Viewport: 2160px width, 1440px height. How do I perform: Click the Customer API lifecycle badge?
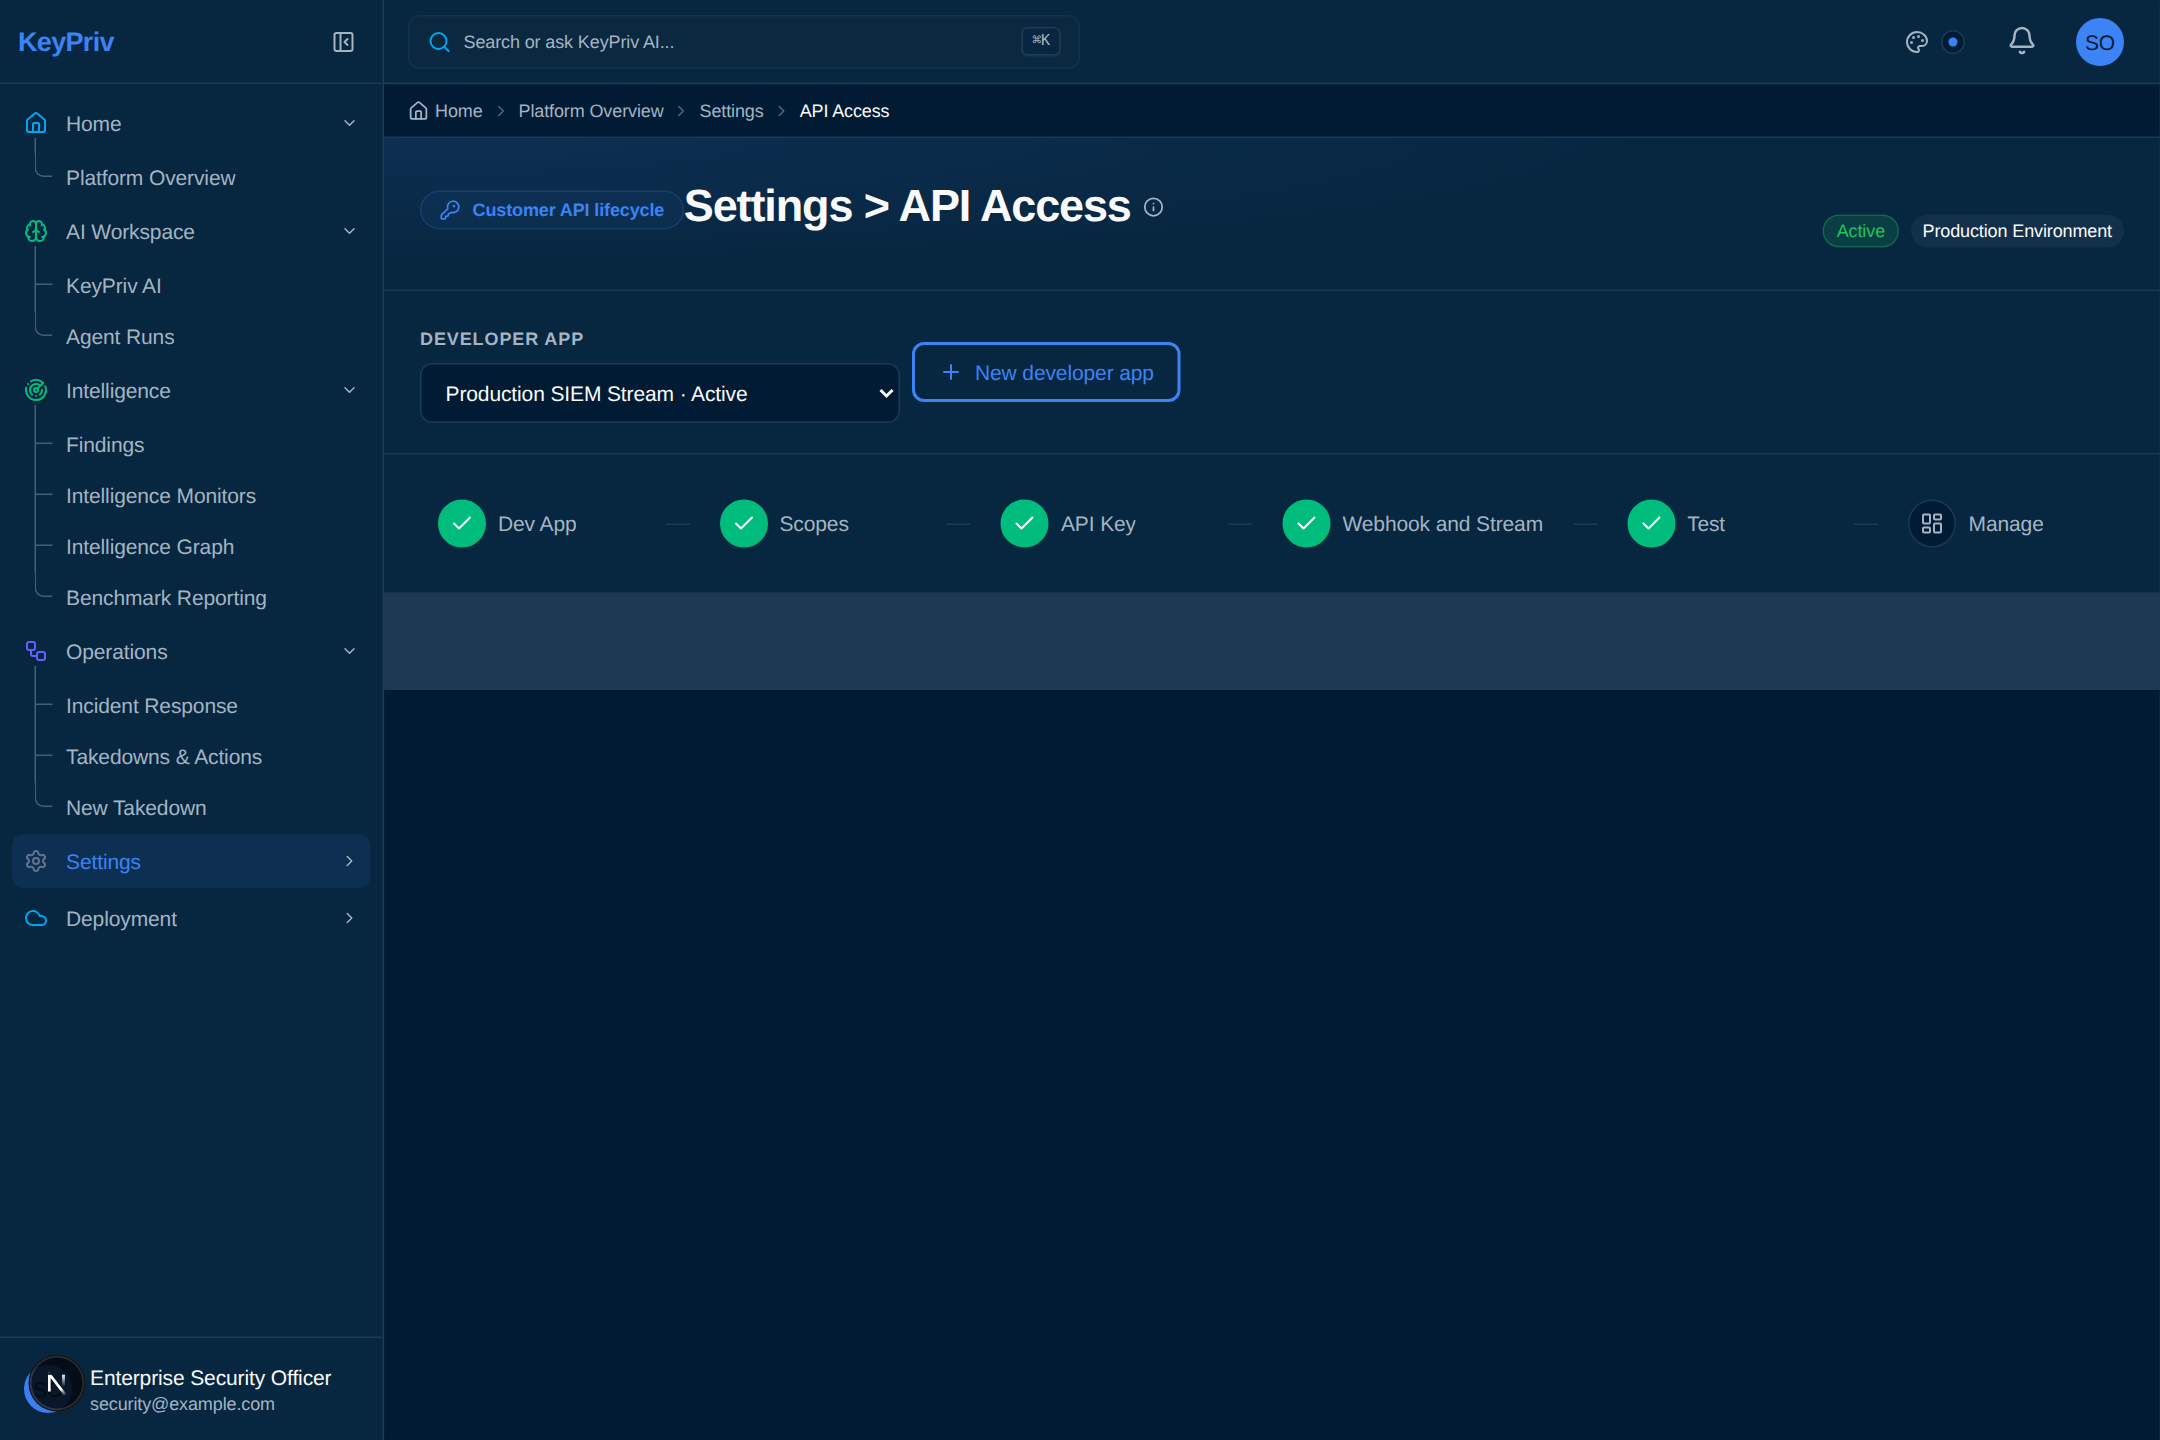pyautogui.click(x=551, y=210)
